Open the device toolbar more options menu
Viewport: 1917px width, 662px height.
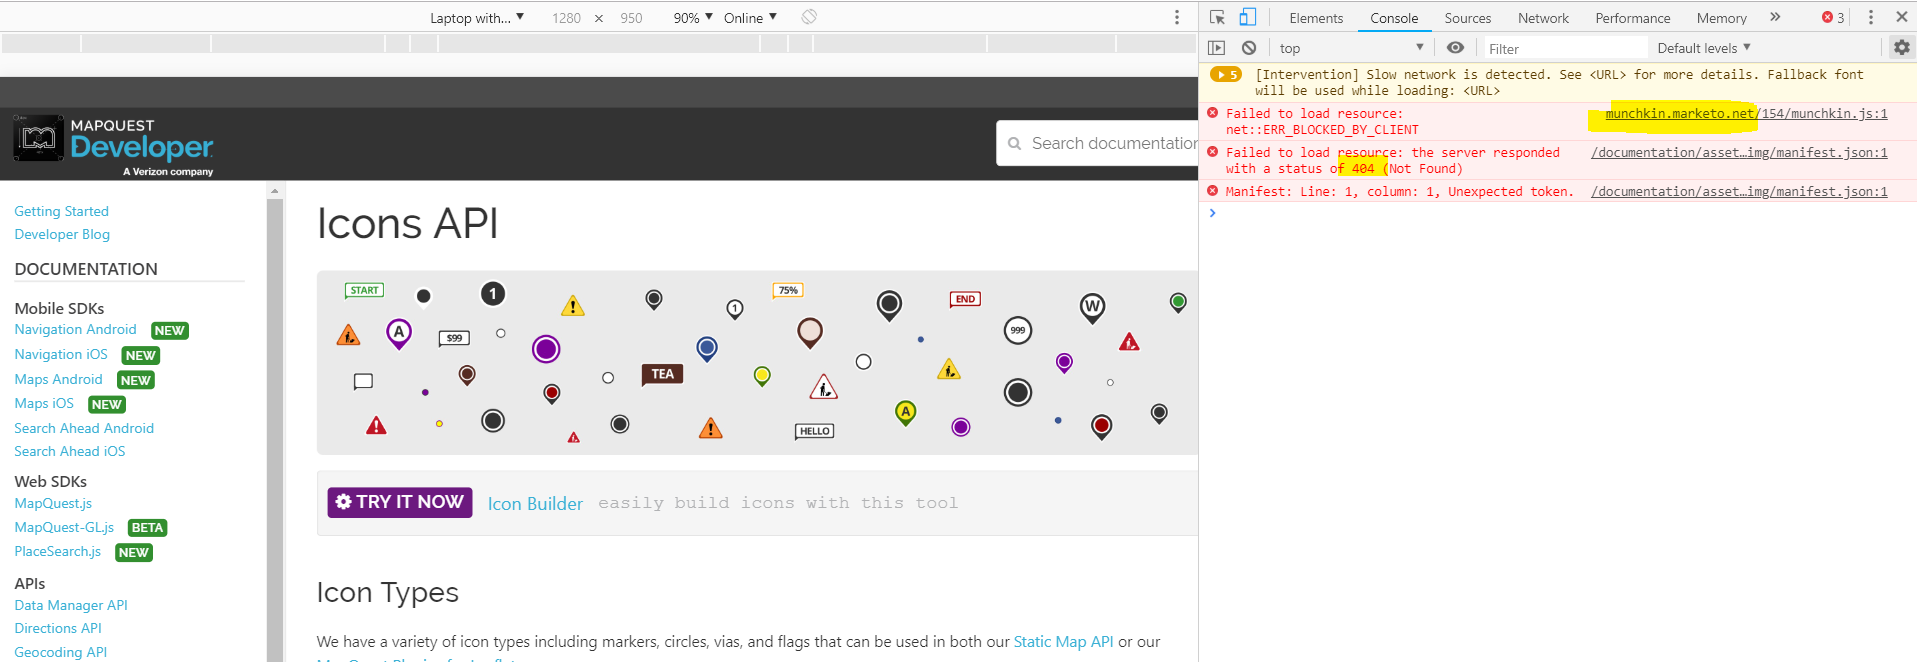click(1176, 17)
